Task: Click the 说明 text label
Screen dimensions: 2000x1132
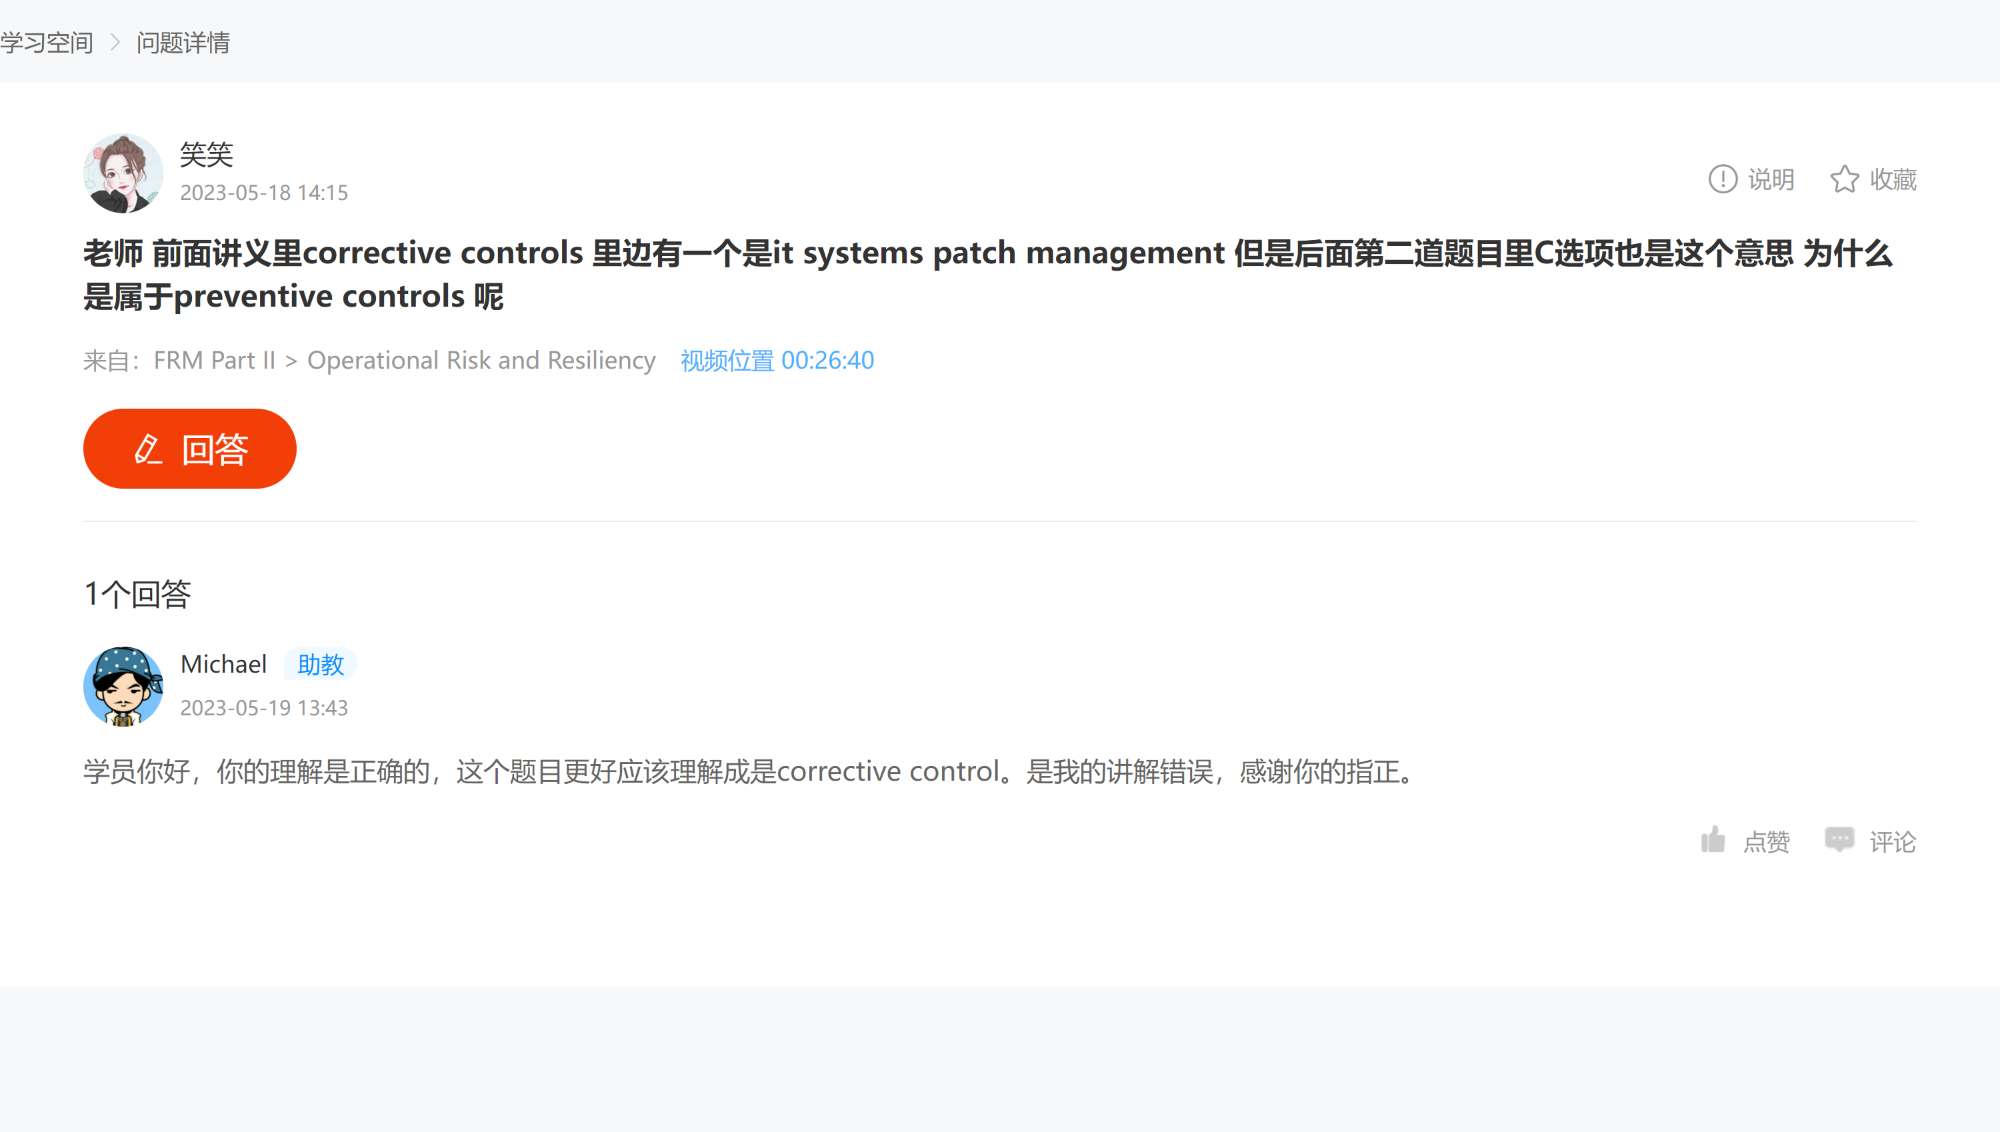Action: [x=1771, y=179]
